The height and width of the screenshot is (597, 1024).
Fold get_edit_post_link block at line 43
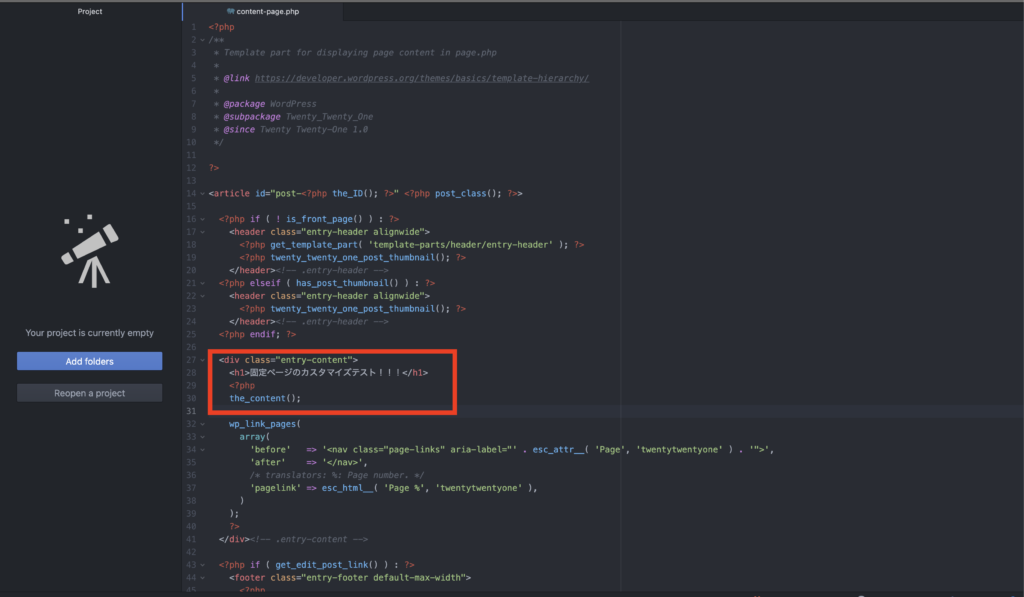[202, 564]
